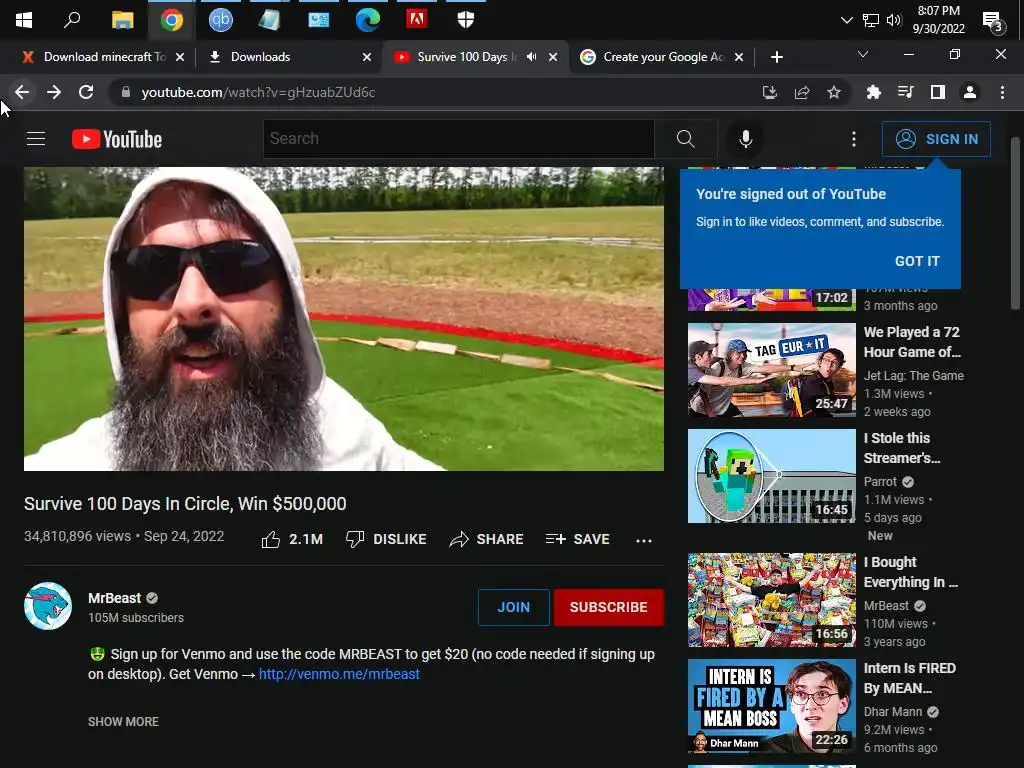Screen dimensions: 1024x768
Task: Share this page from the address bar
Action: click(x=802, y=93)
